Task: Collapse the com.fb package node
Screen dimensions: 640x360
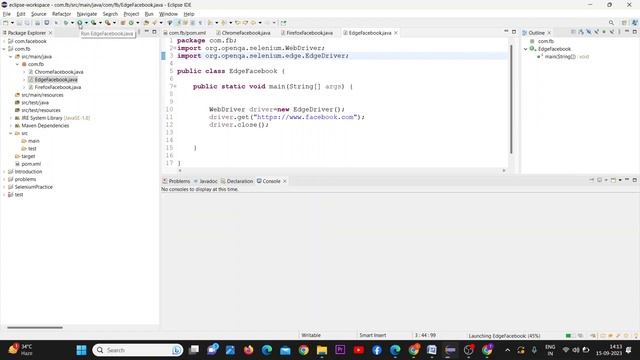Action: [x=18, y=64]
